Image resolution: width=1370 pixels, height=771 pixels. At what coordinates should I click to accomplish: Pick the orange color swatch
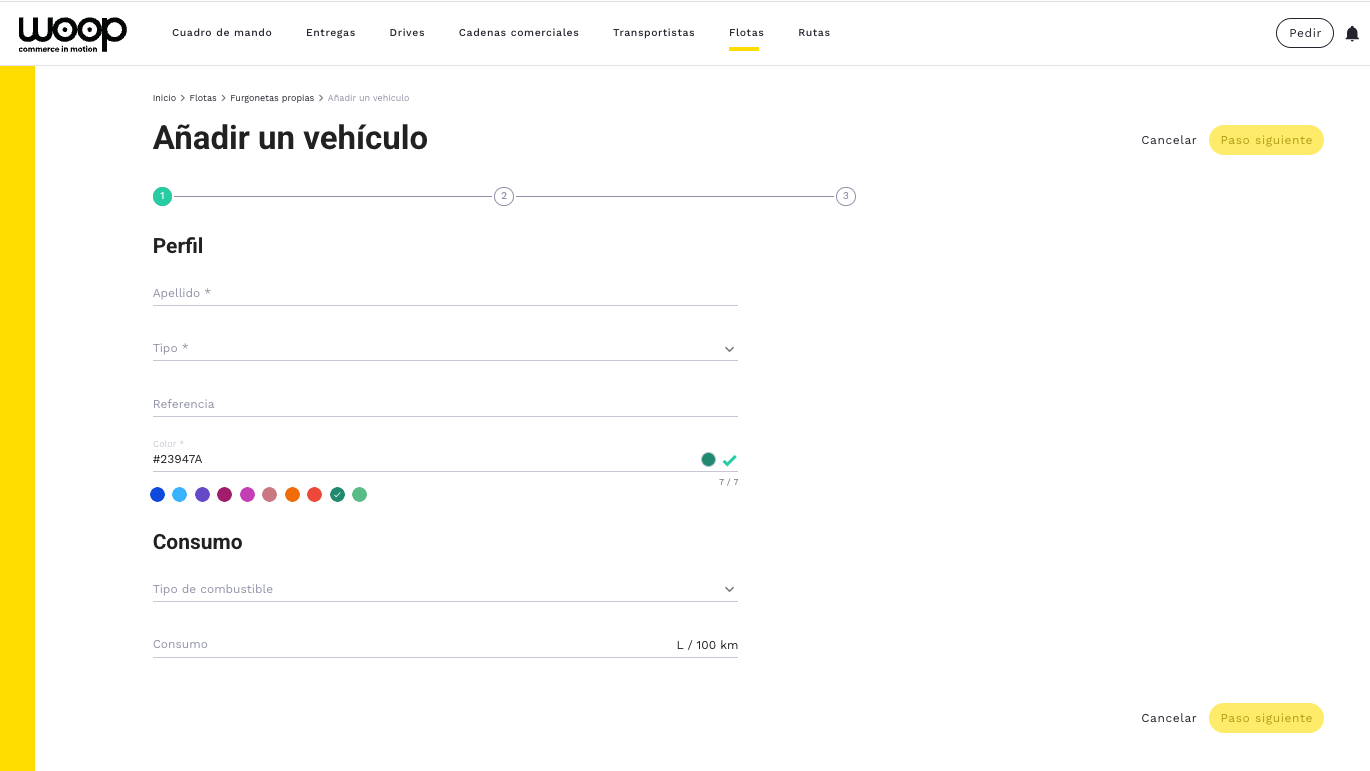[x=292, y=494]
